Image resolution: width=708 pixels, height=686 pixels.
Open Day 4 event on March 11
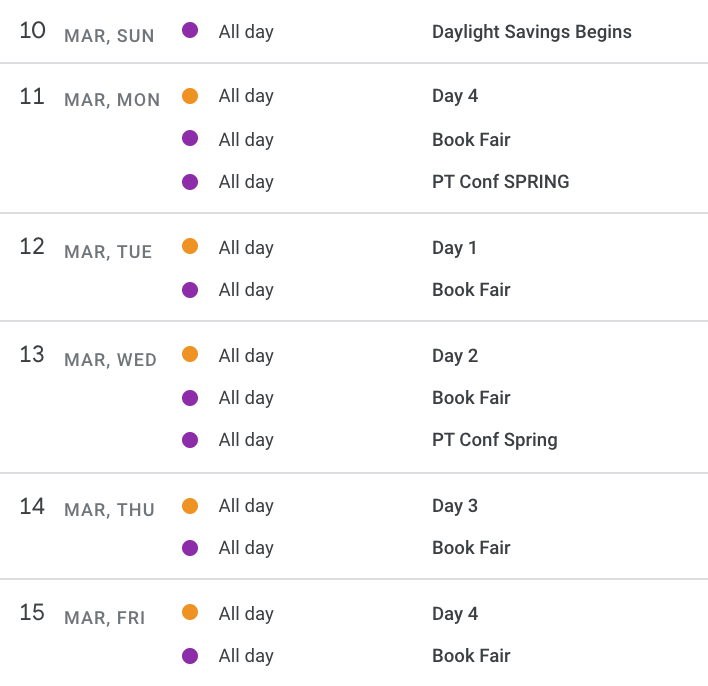click(x=455, y=96)
